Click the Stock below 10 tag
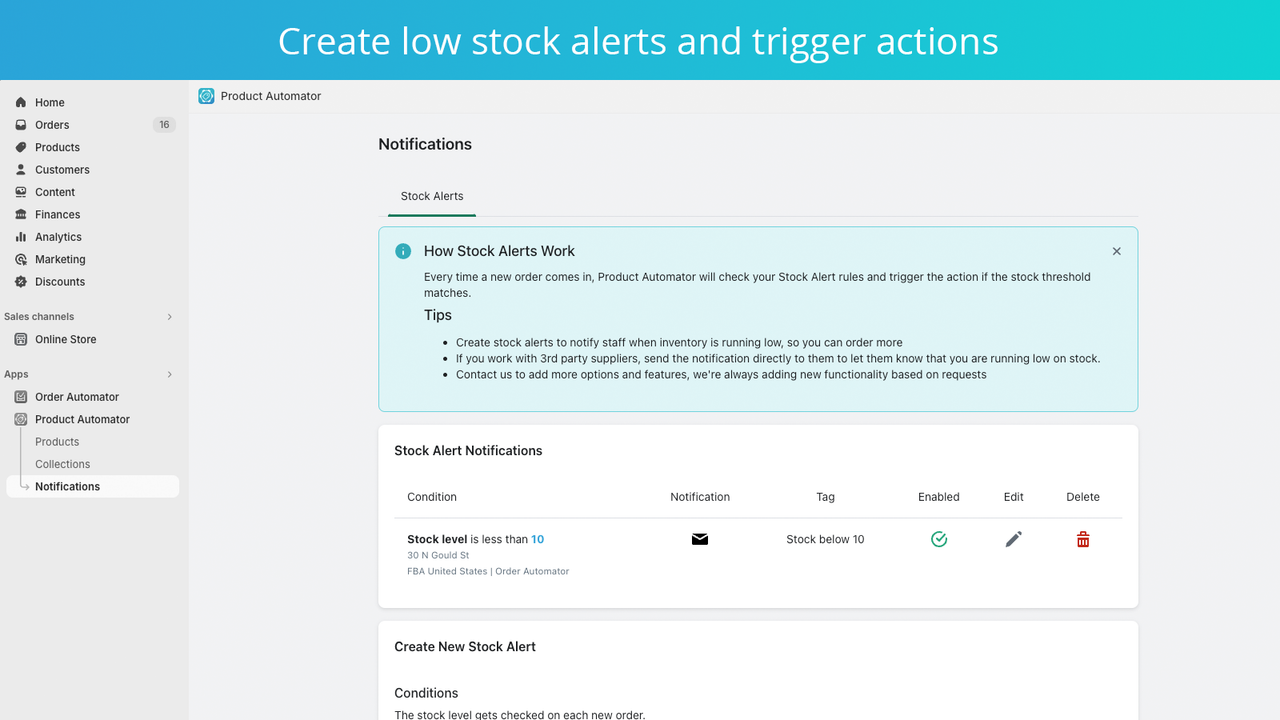Viewport: 1280px width, 720px height. tap(825, 539)
